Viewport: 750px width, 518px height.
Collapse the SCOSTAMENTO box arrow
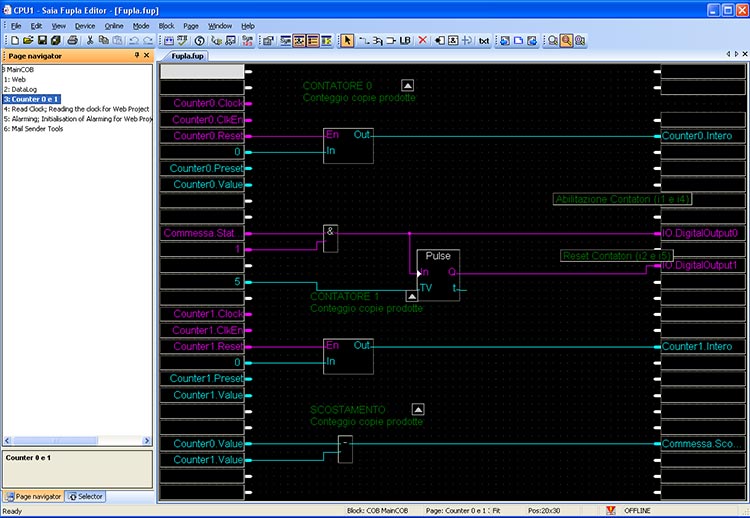(x=418, y=409)
